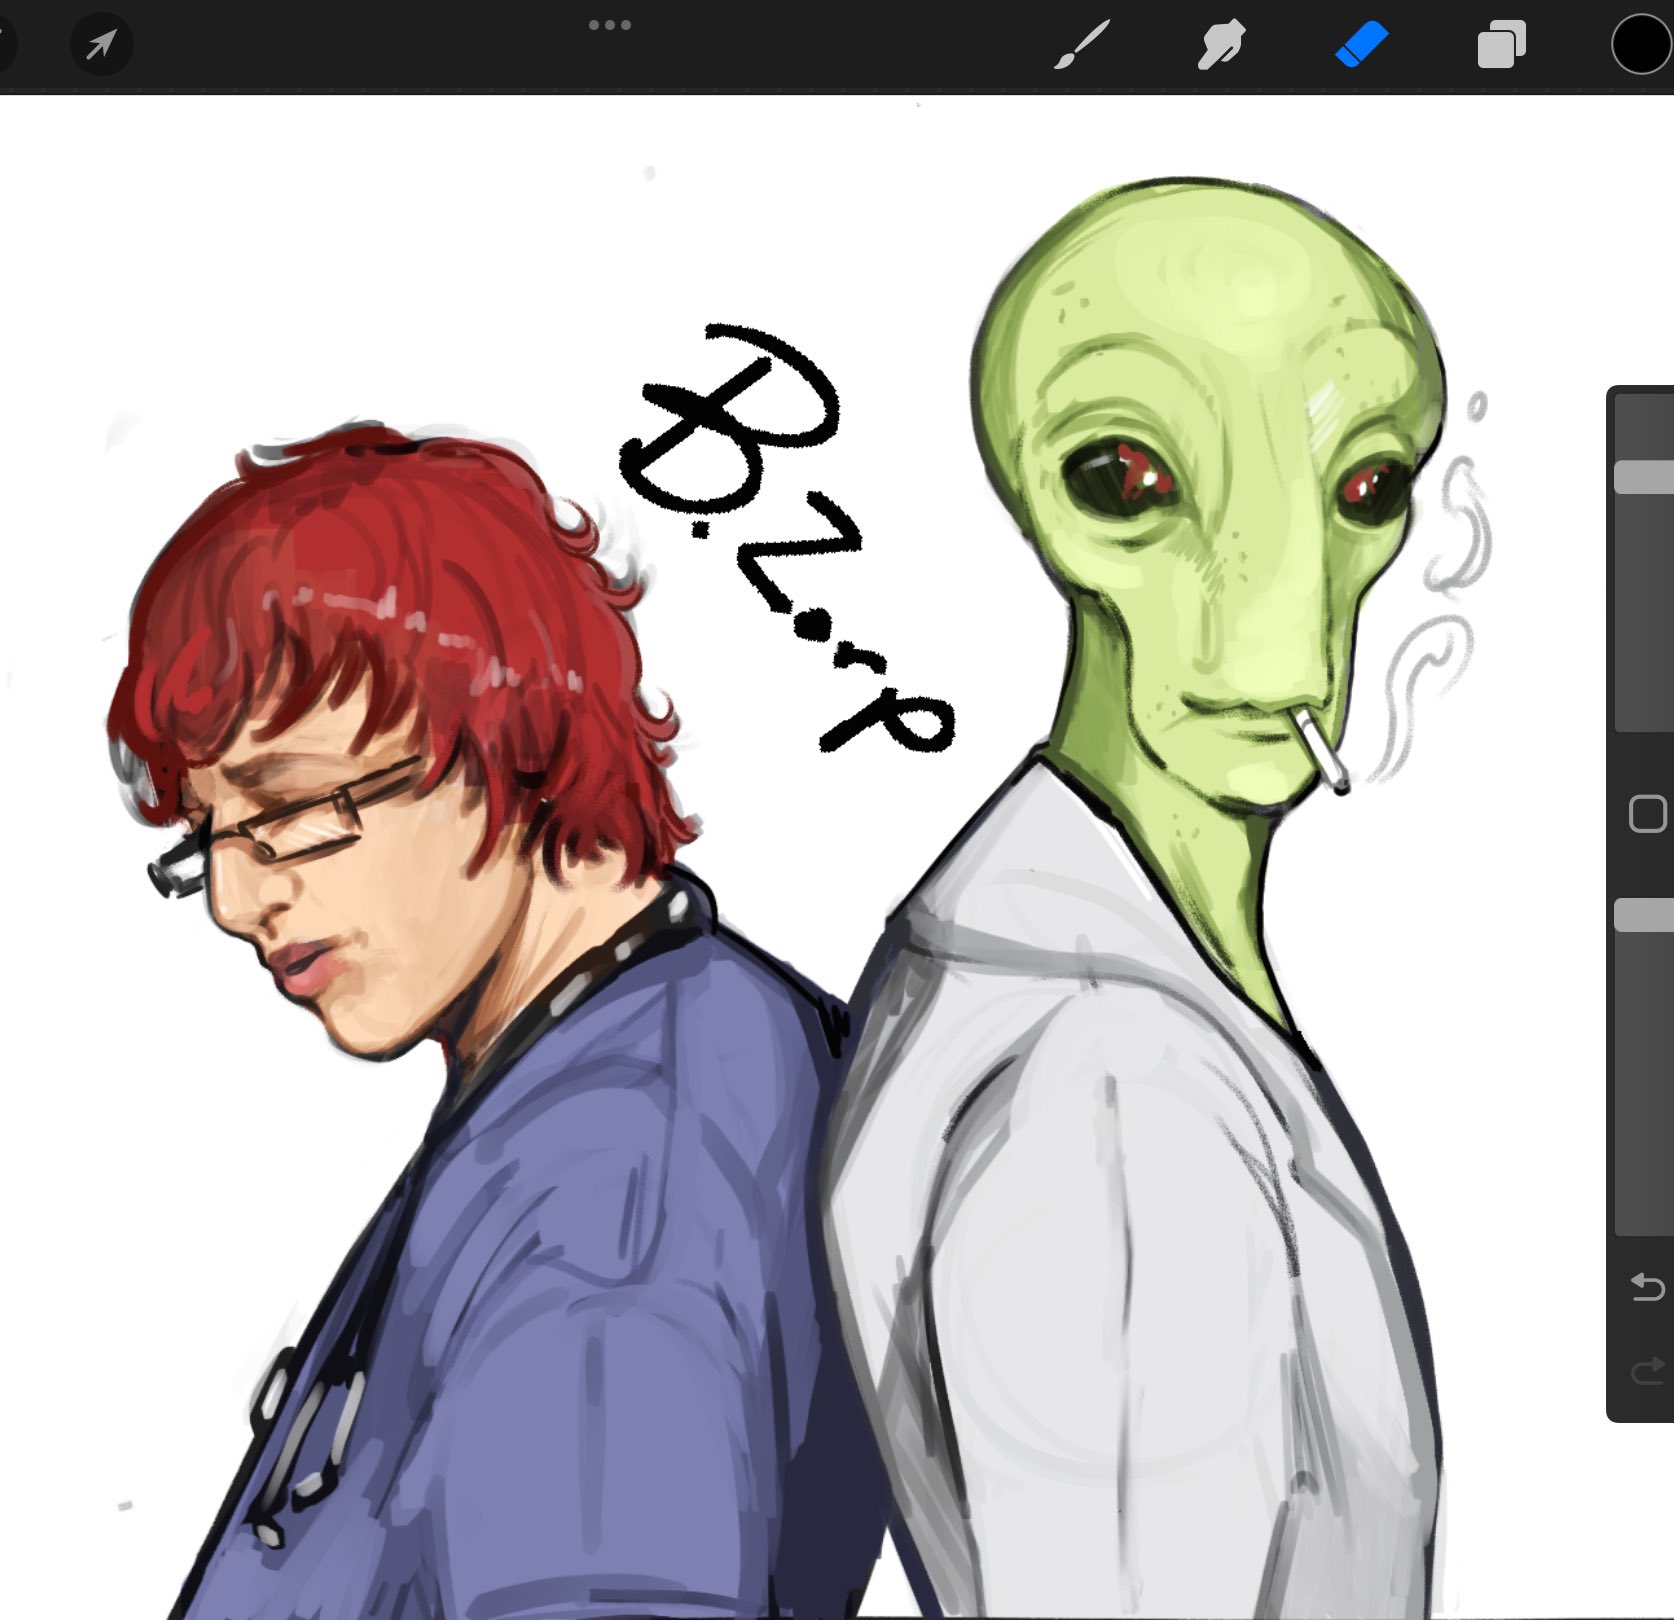
Task: Open the Layers panel
Action: [1501, 45]
